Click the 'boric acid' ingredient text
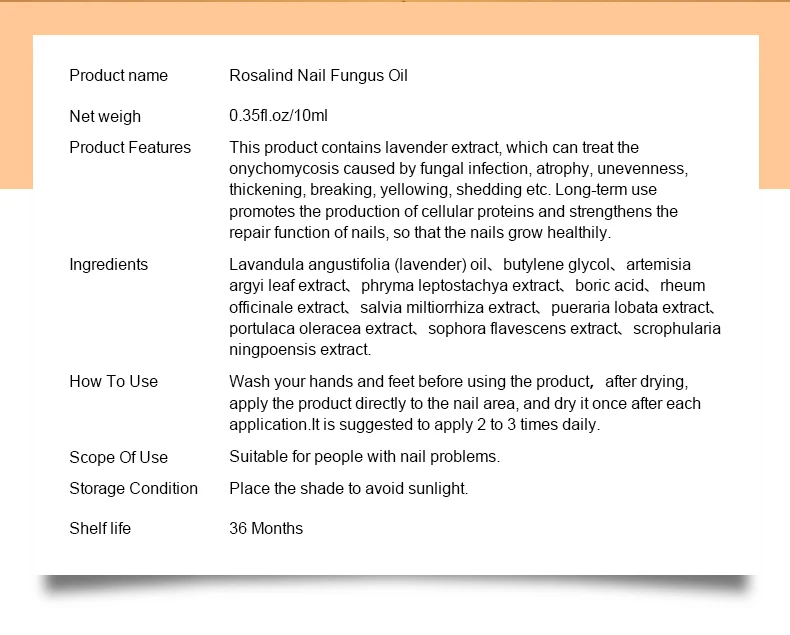790x635 pixels. click(x=609, y=286)
